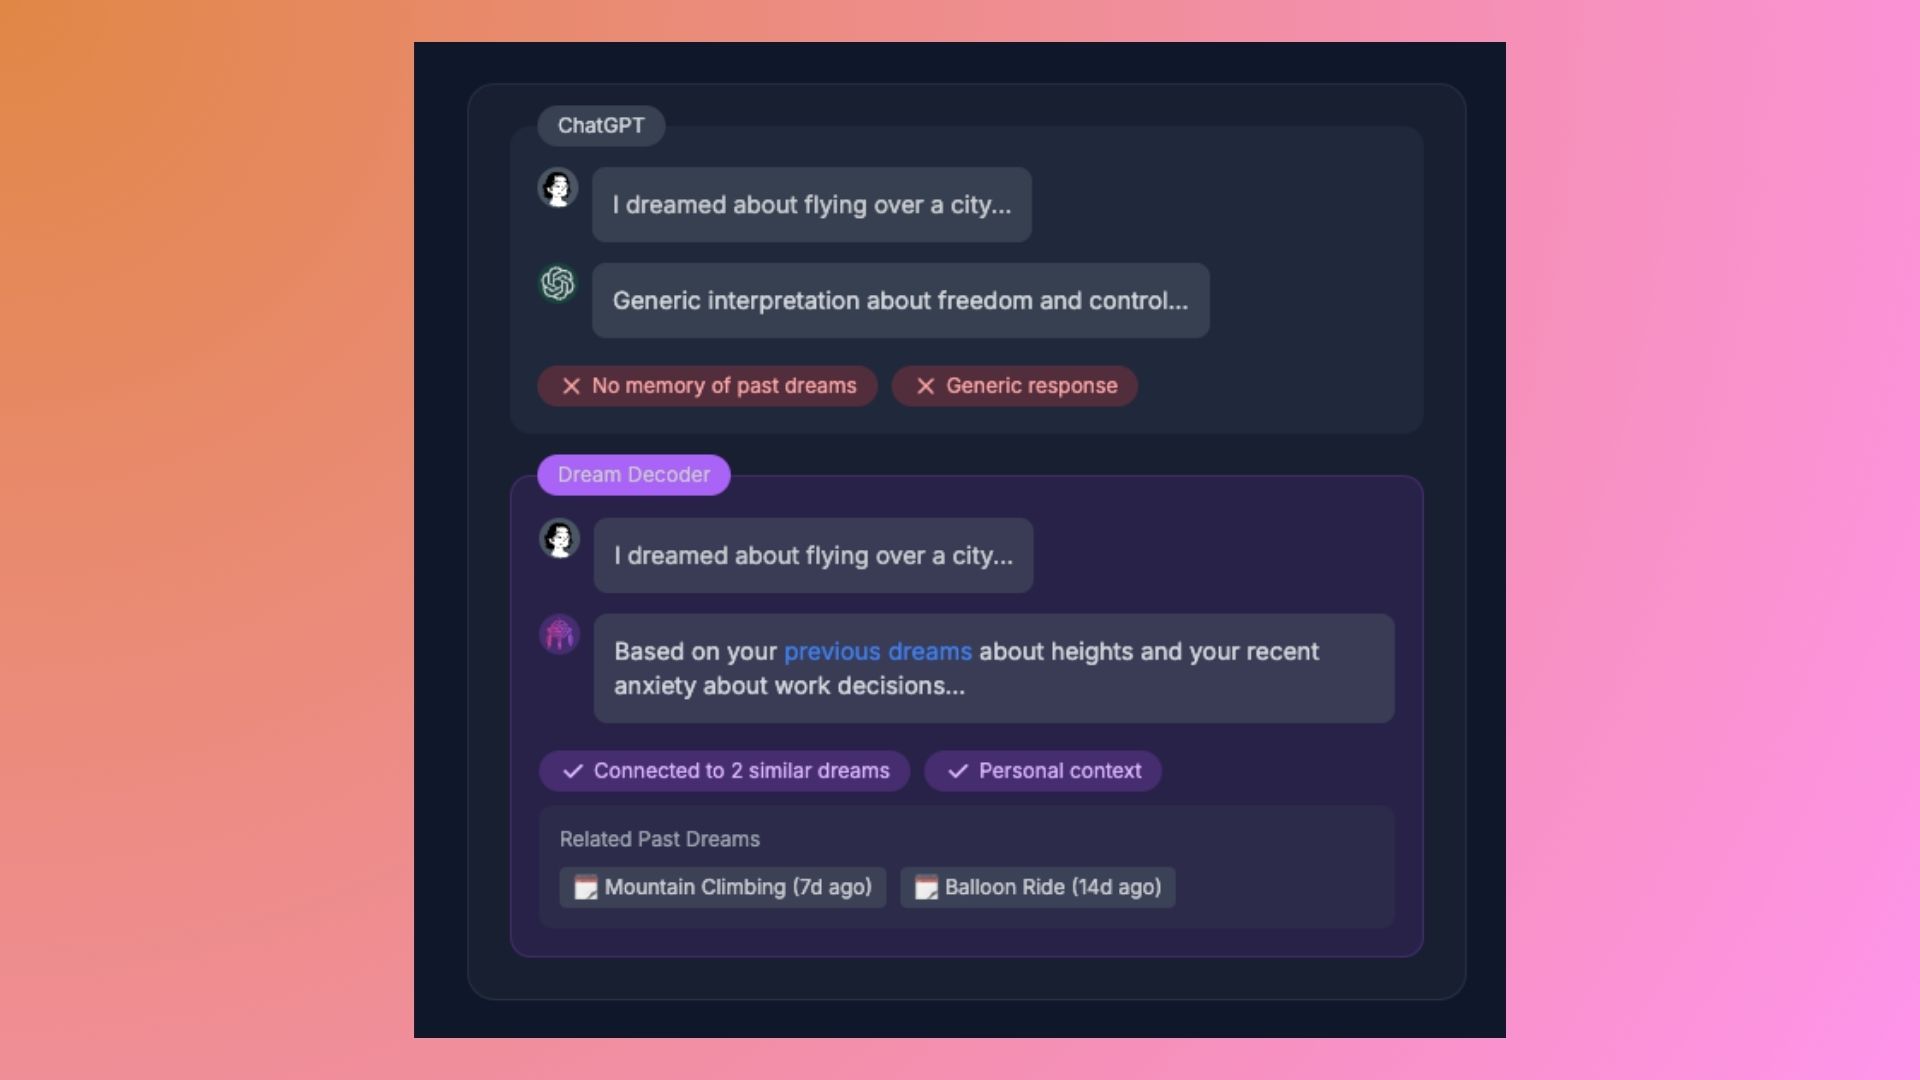Screen dimensions: 1920x1080
Task: Select the Dream Decoder tab
Action: pos(634,475)
